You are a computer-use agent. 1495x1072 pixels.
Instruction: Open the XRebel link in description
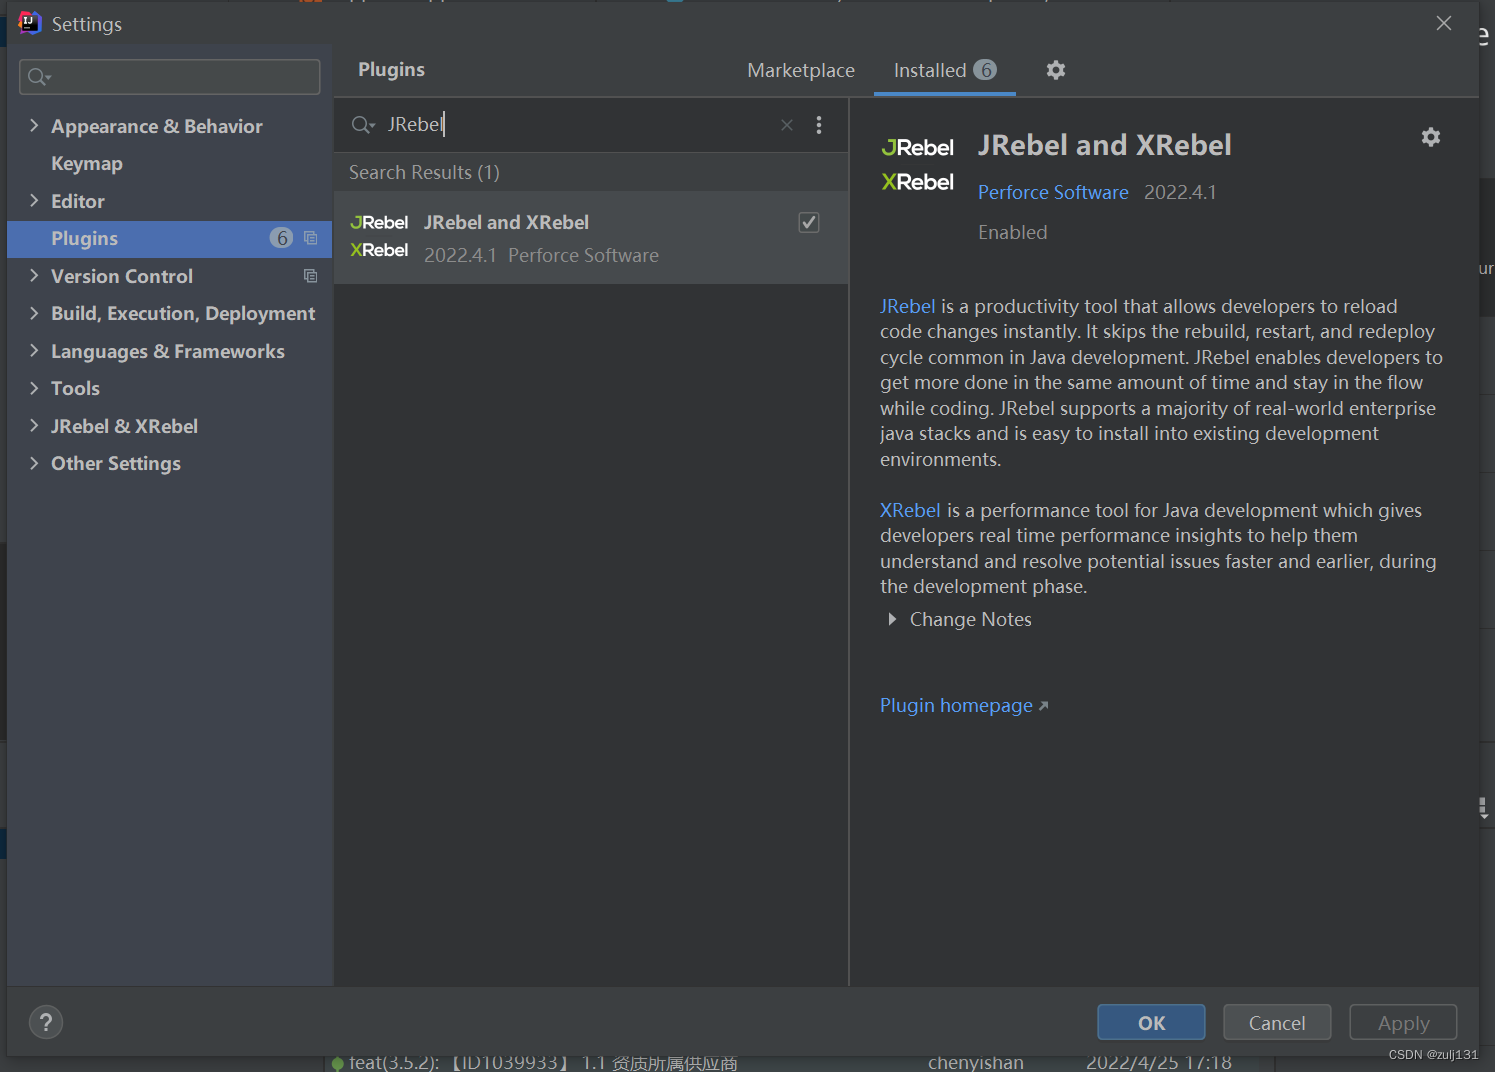click(x=910, y=510)
